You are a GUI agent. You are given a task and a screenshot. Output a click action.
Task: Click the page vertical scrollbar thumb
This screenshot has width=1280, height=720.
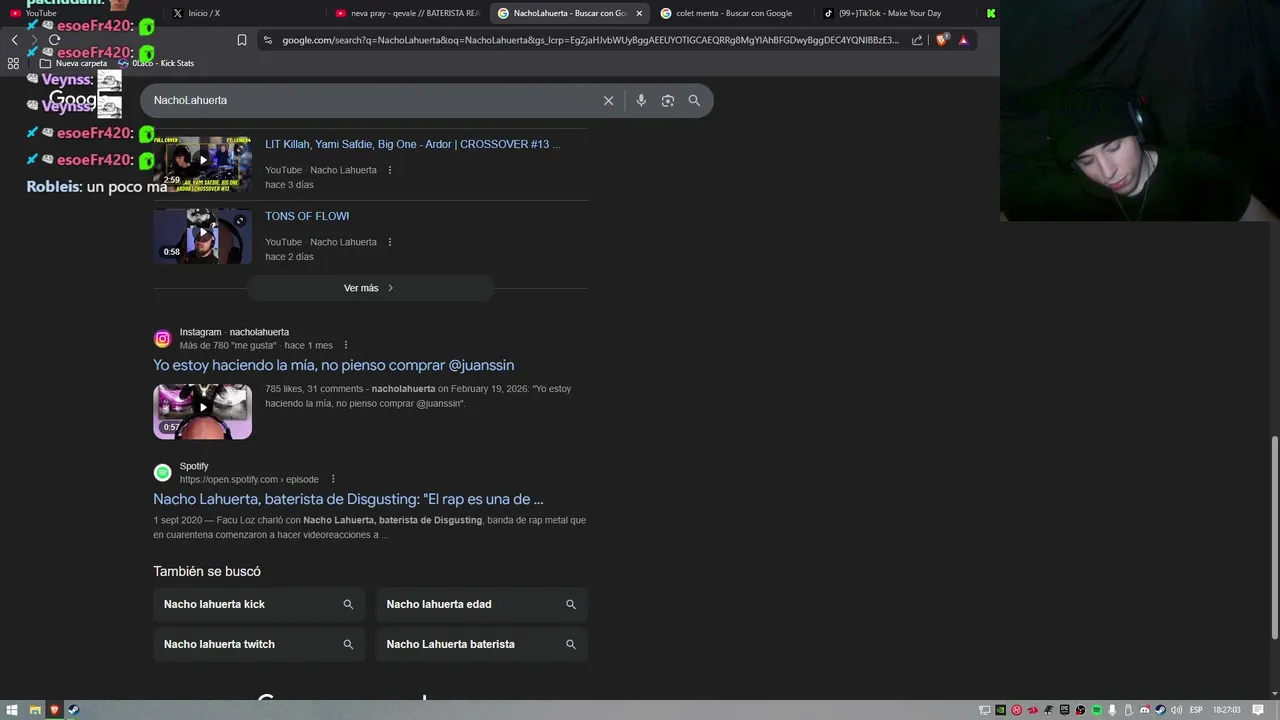click(x=1274, y=538)
